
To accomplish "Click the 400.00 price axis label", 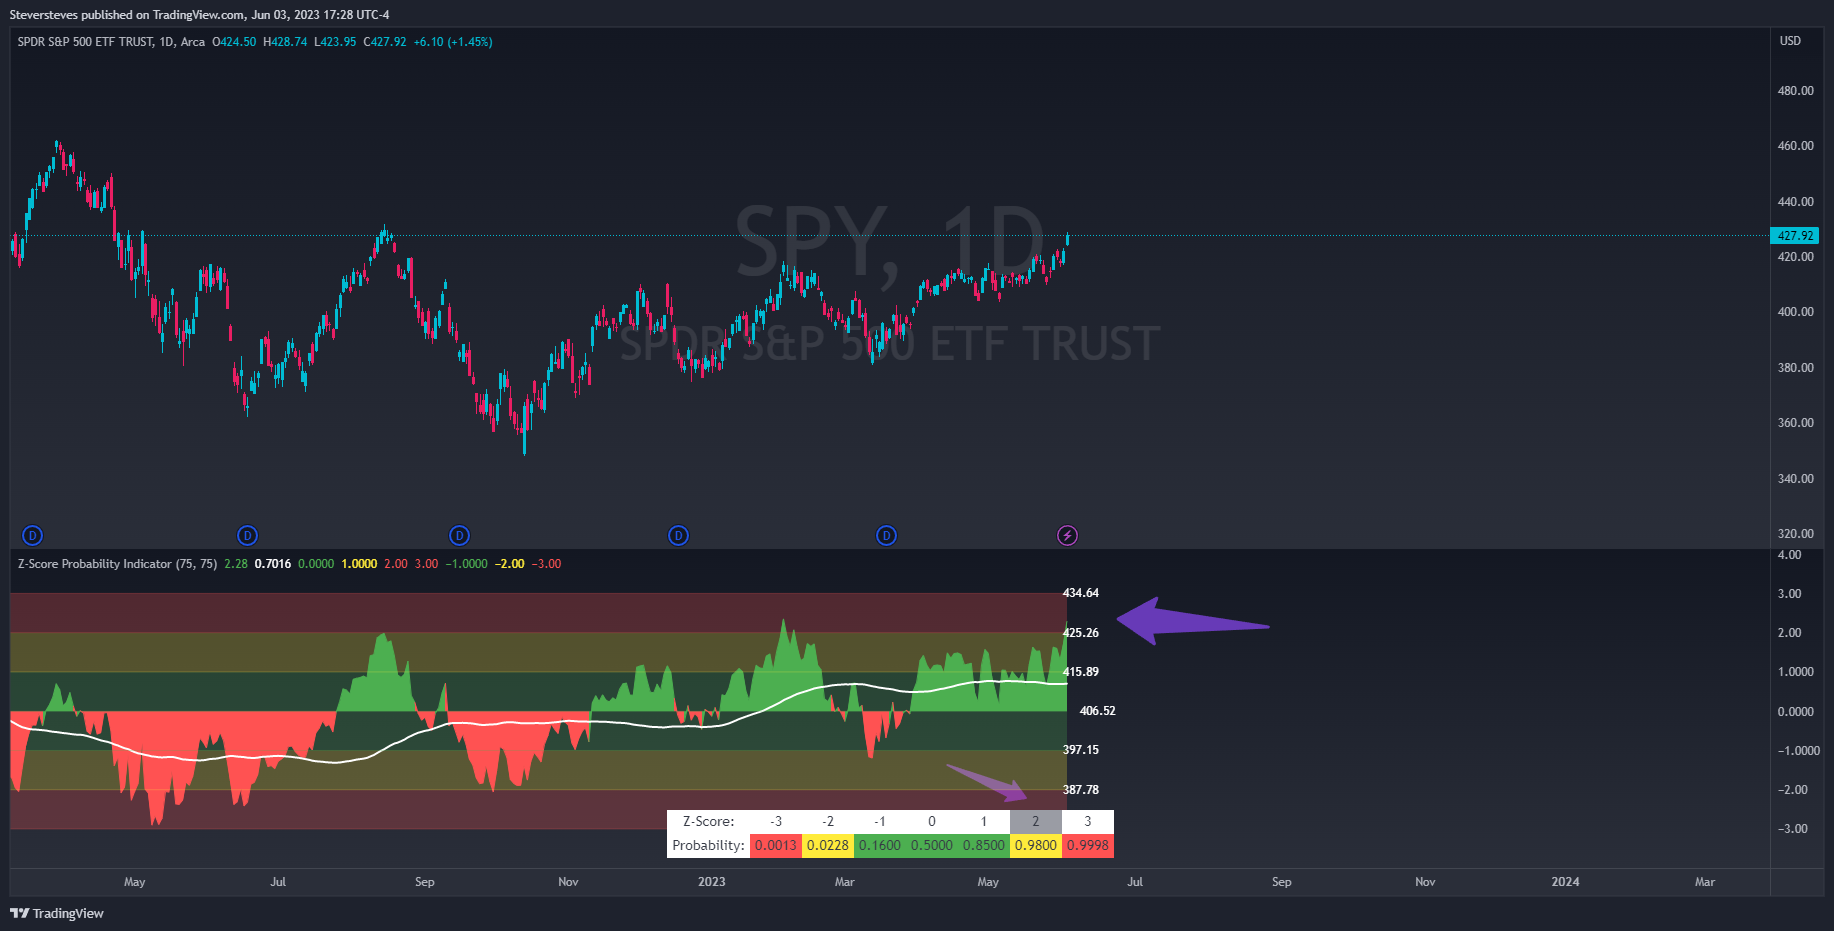I will 1796,312.
